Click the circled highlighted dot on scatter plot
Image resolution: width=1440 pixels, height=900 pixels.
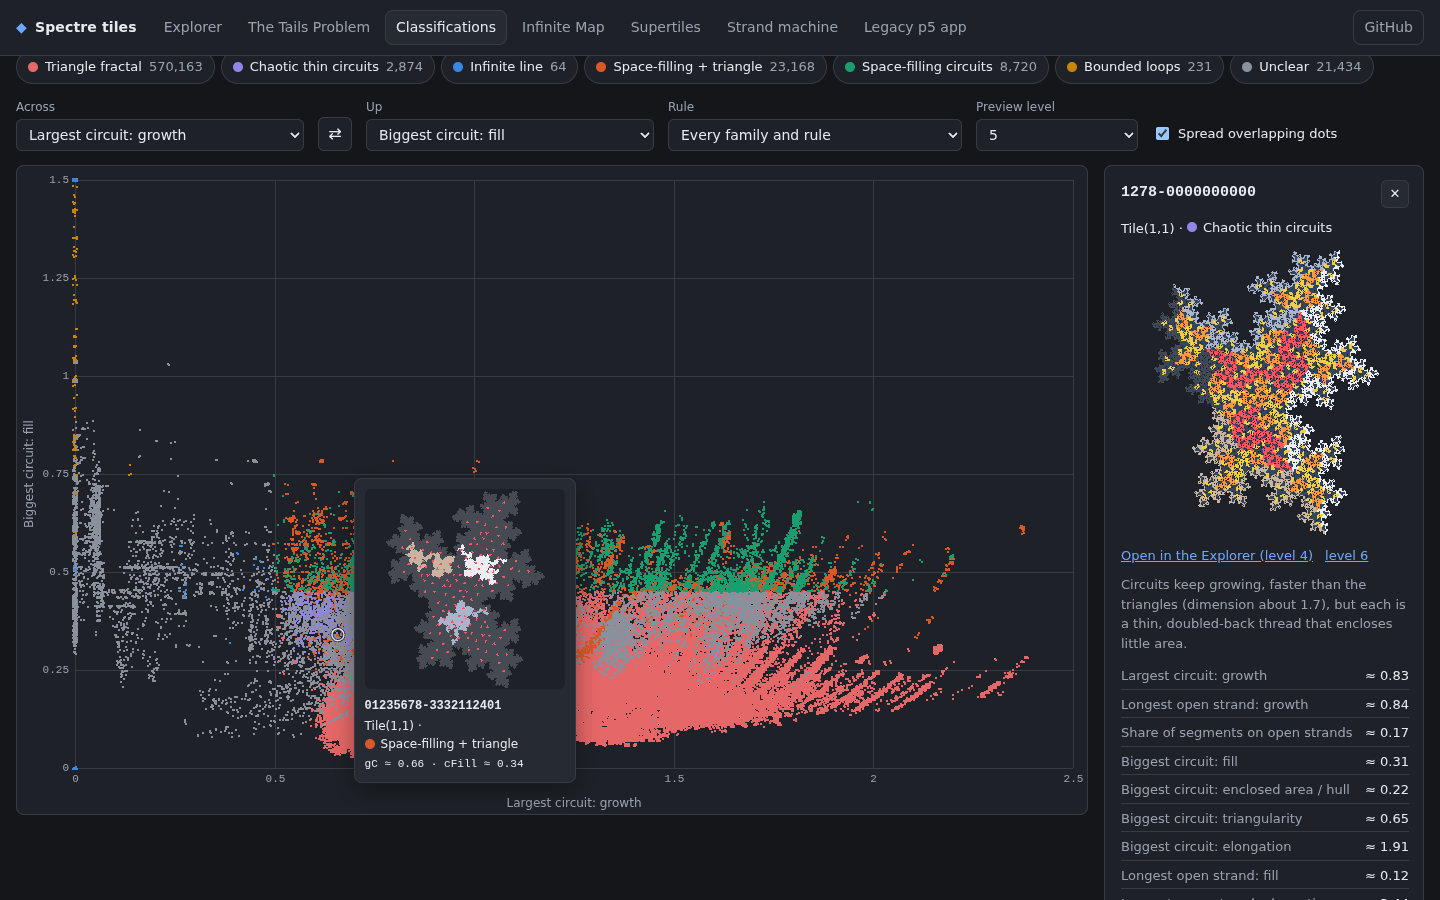click(x=338, y=635)
